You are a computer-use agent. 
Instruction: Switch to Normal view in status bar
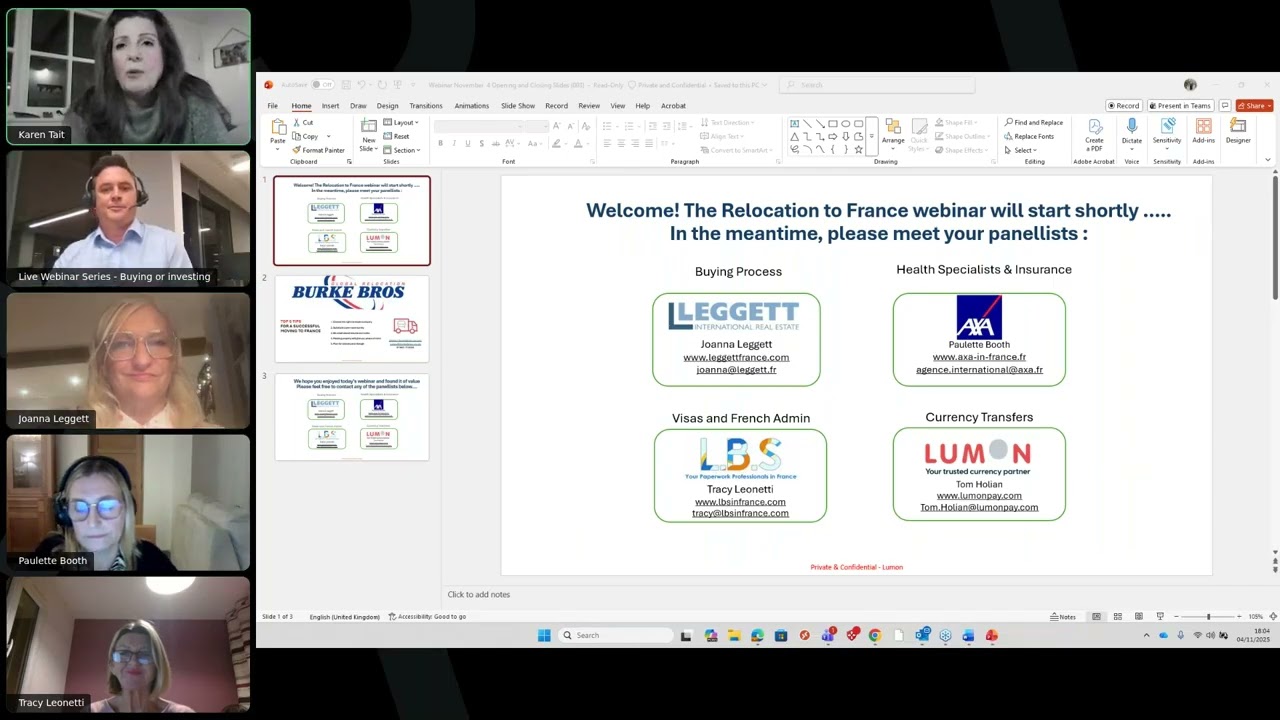[x=1096, y=617]
